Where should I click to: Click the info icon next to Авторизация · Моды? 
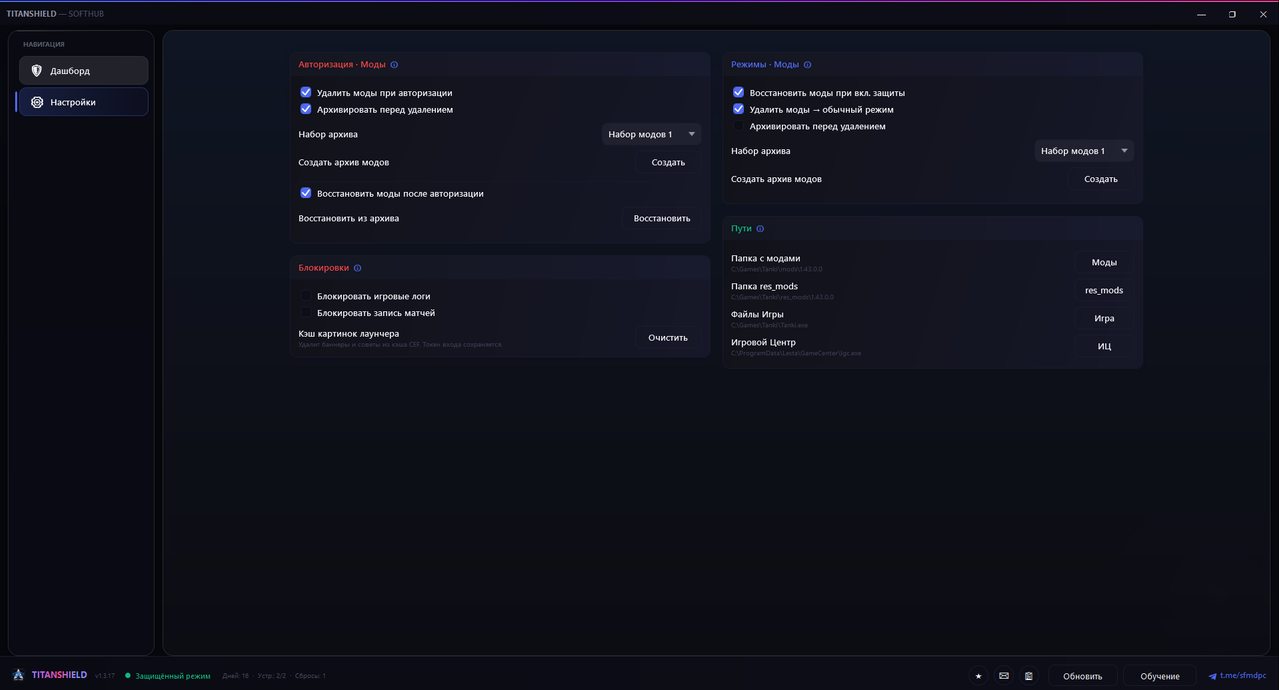point(394,65)
